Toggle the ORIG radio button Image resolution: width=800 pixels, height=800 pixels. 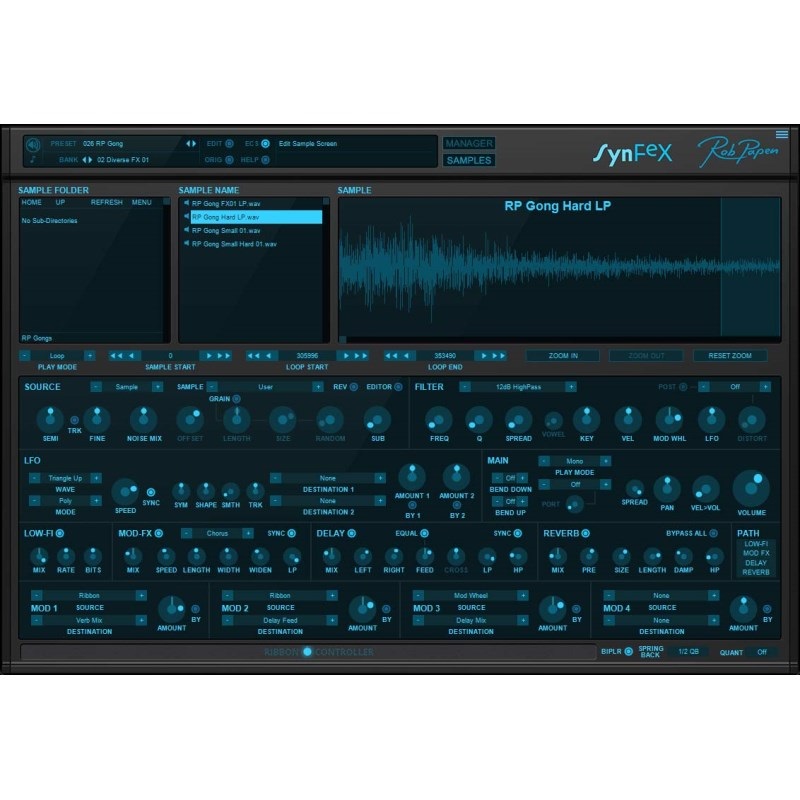point(229,160)
